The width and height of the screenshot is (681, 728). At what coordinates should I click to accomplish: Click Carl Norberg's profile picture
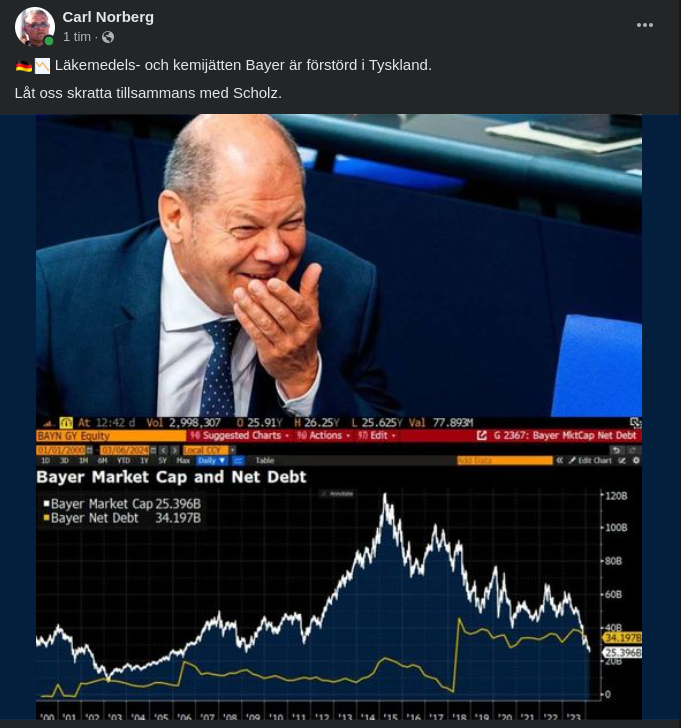click(35, 27)
